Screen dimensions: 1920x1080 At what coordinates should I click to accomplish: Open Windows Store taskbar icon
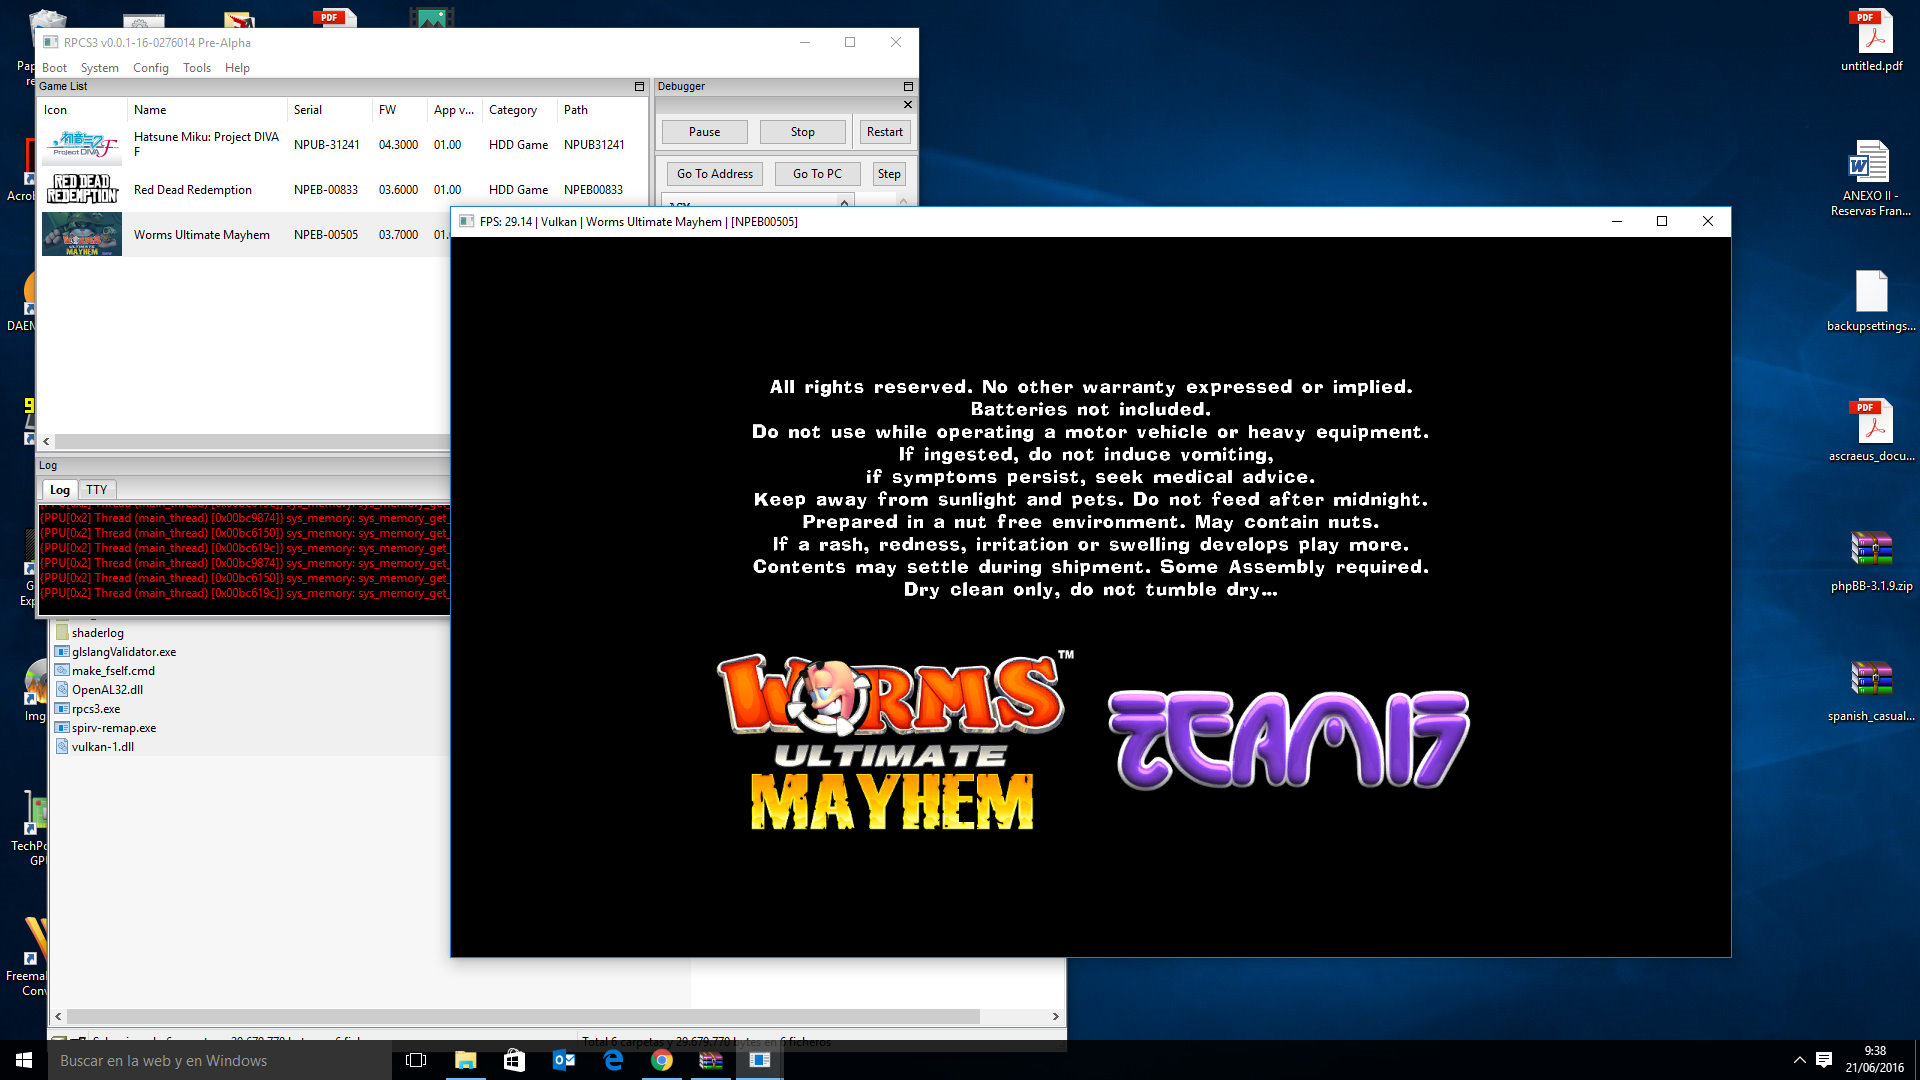click(515, 1060)
